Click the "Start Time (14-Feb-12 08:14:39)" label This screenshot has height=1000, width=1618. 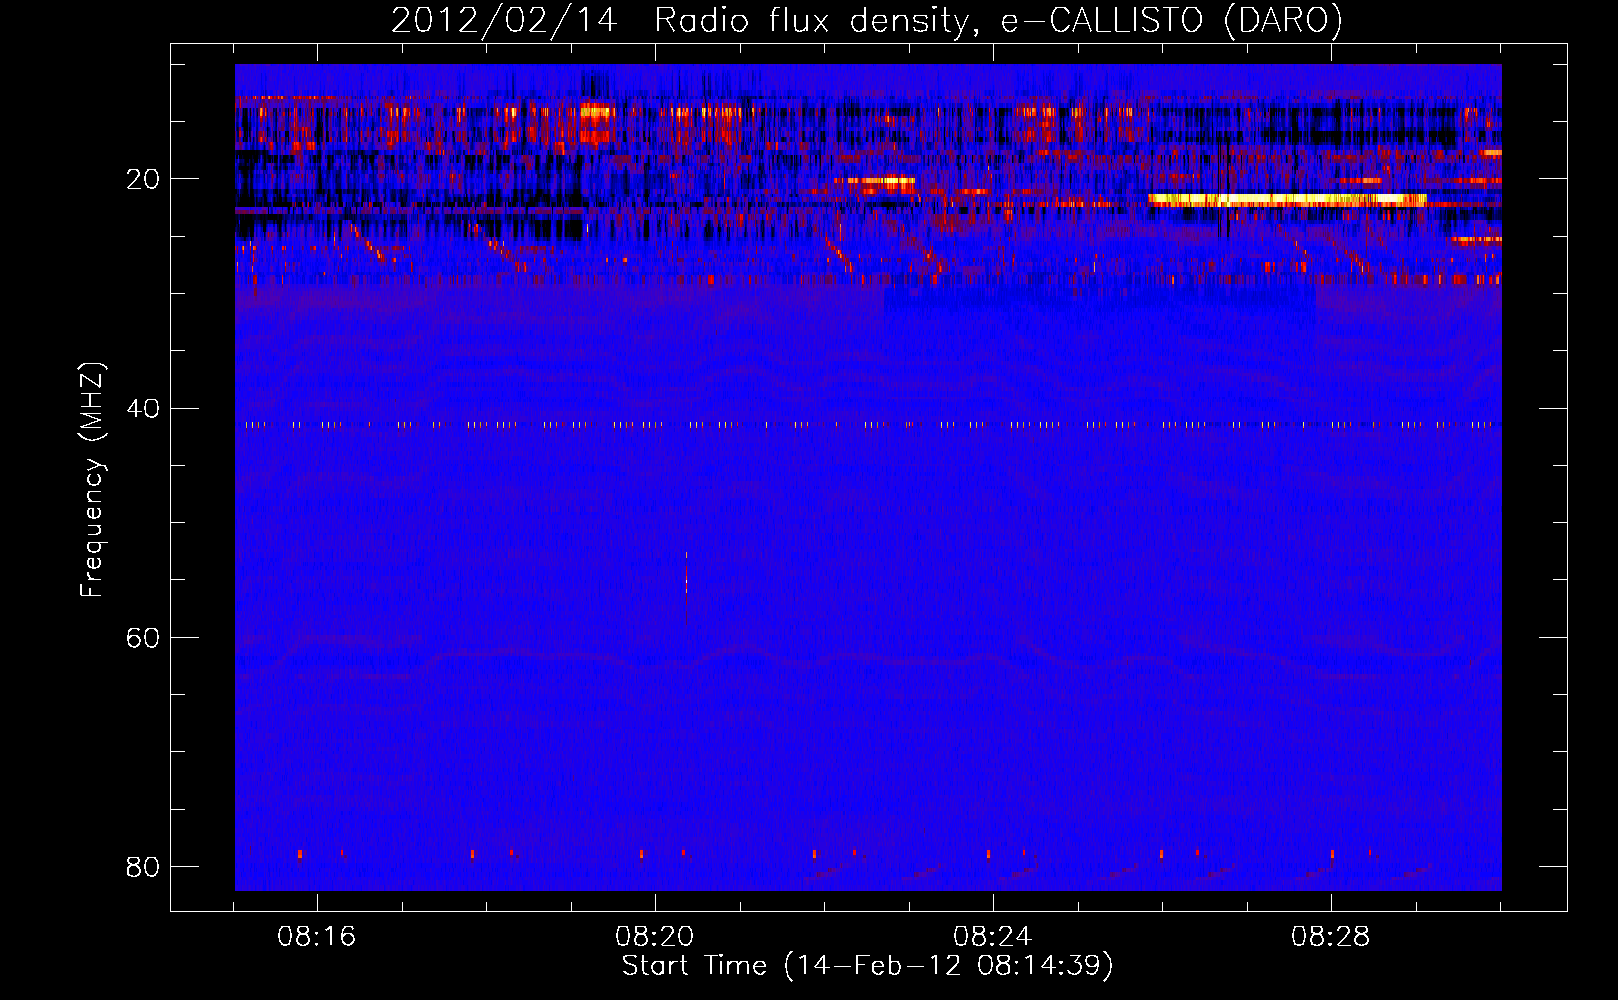(x=867, y=966)
